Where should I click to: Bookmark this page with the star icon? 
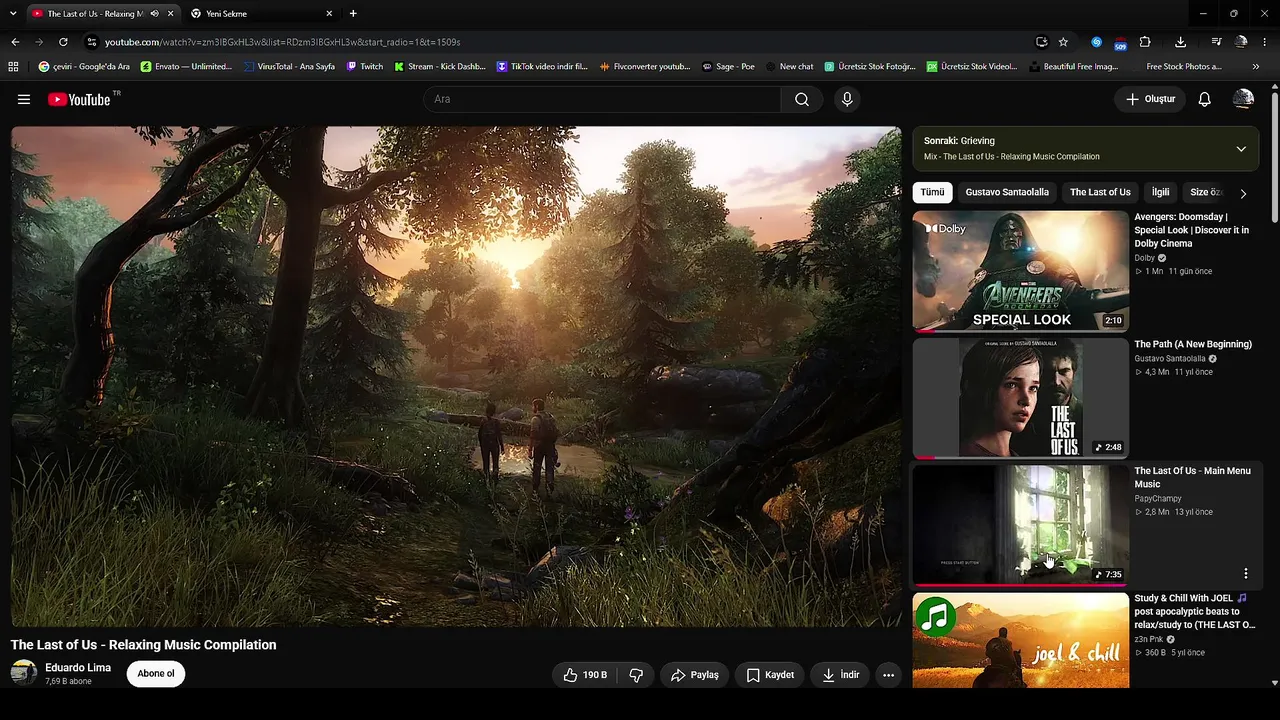tap(1063, 42)
